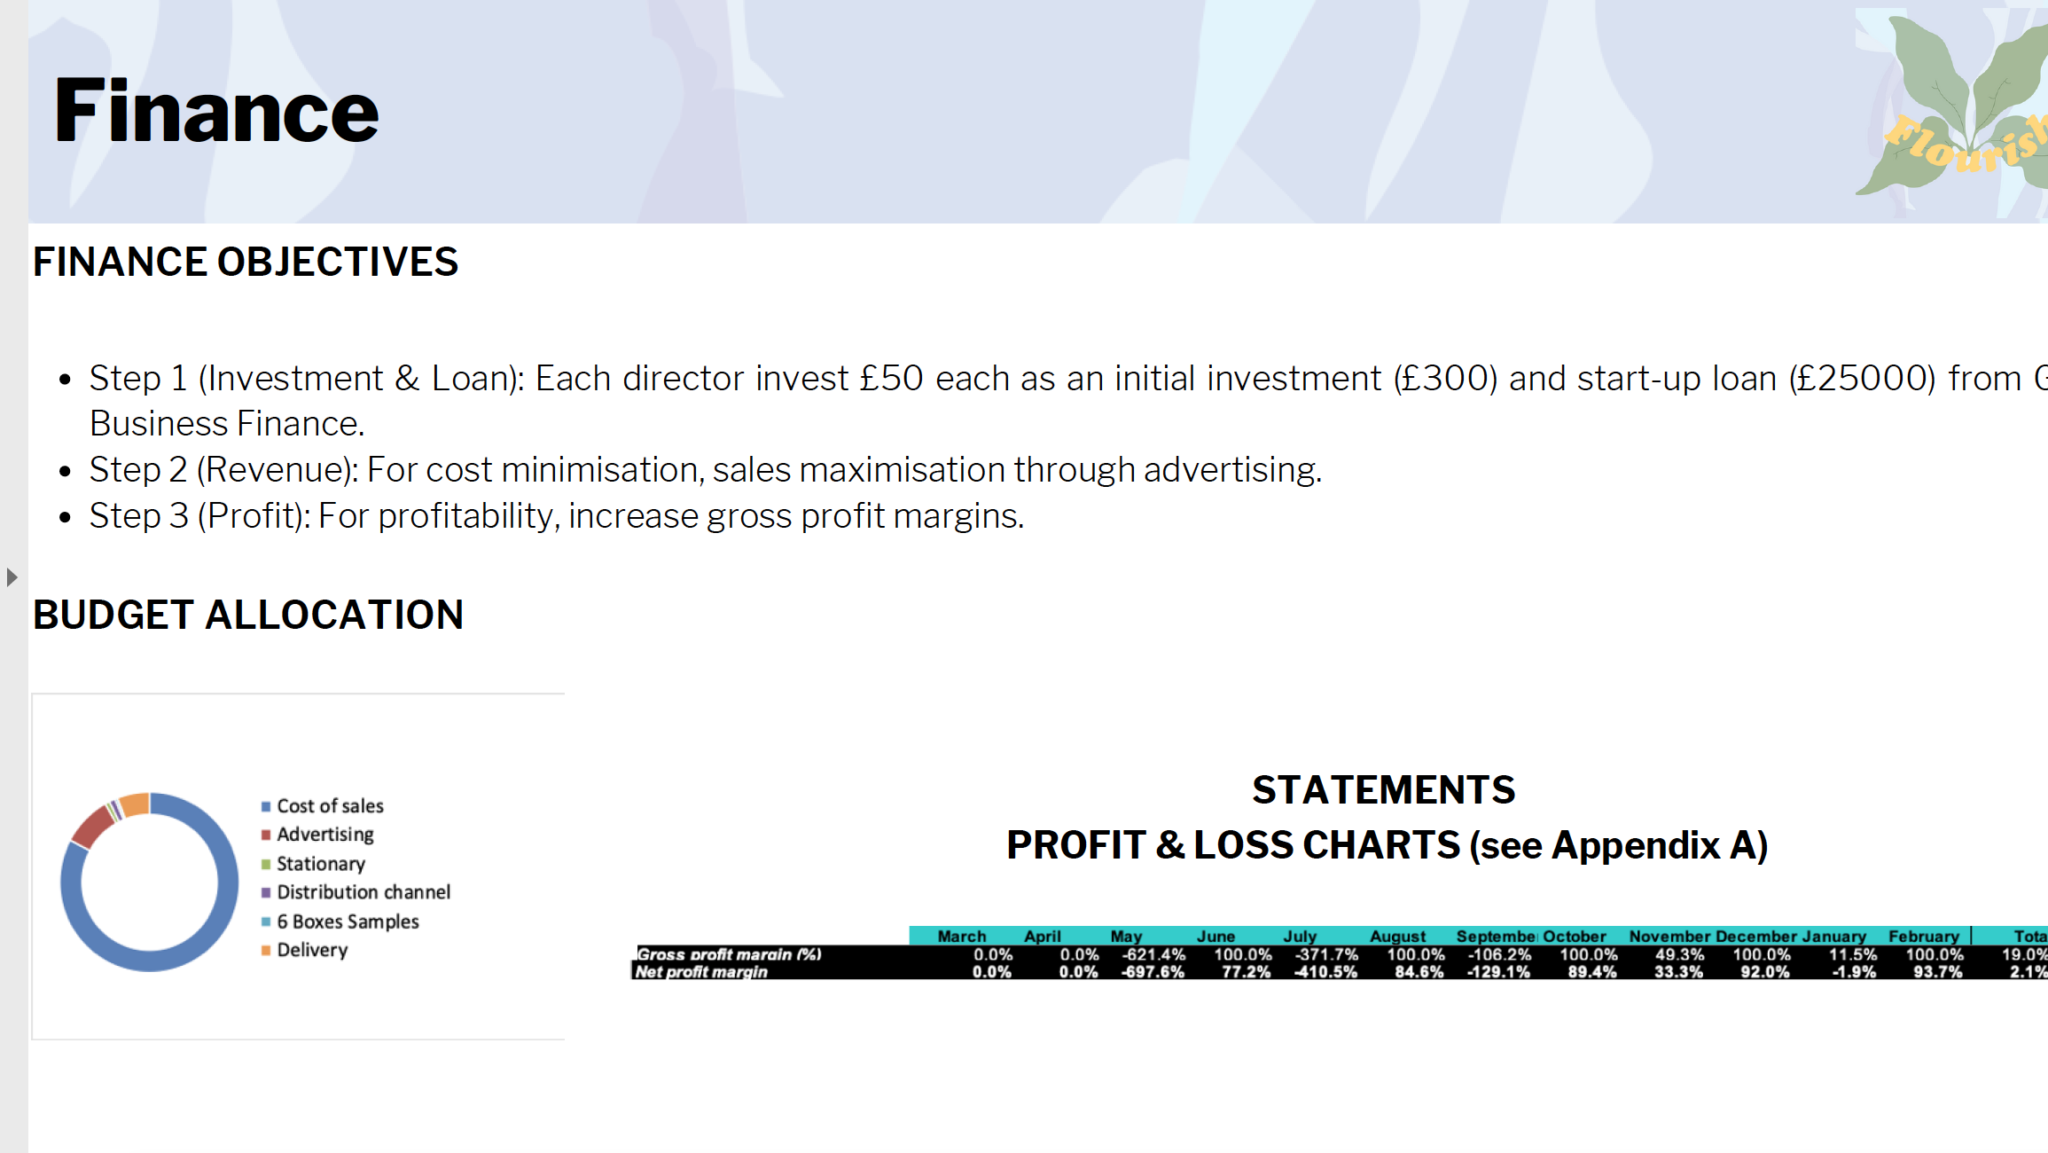The width and height of the screenshot is (2048, 1153).
Task: Click the green Stationary legend marker
Action: (266, 864)
